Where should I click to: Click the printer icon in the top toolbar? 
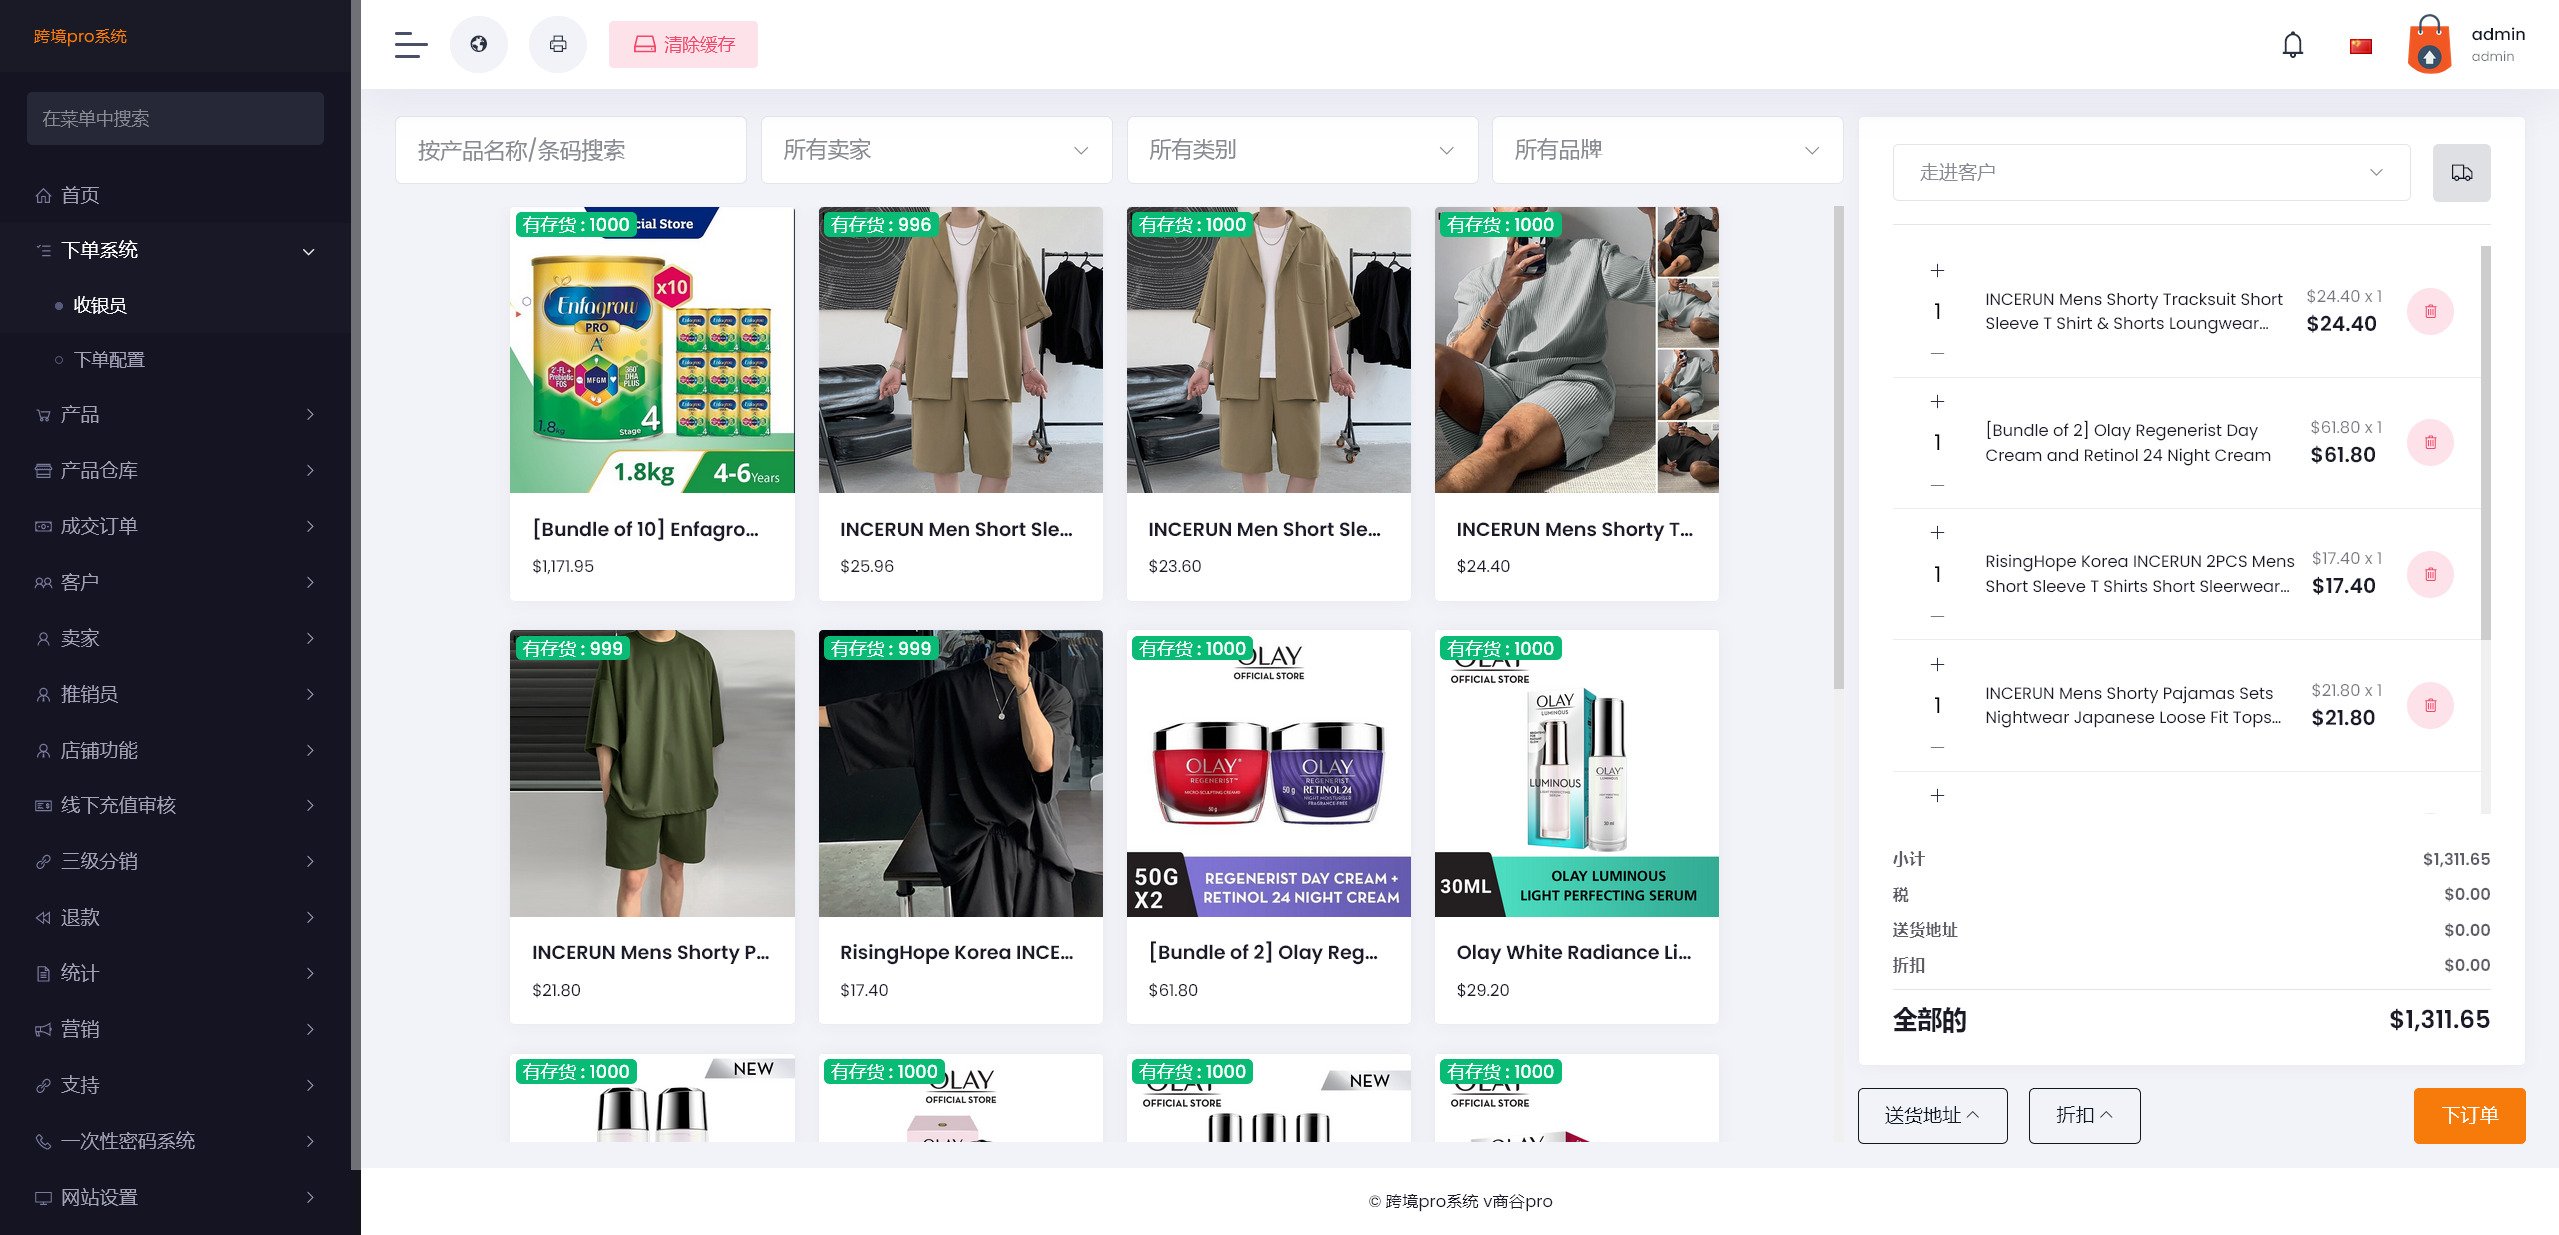[x=557, y=44]
